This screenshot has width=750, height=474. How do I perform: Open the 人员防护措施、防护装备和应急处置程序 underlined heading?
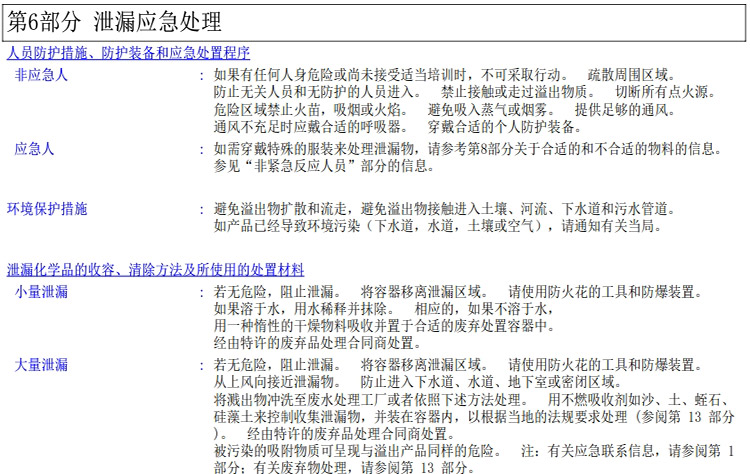pos(128,53)
